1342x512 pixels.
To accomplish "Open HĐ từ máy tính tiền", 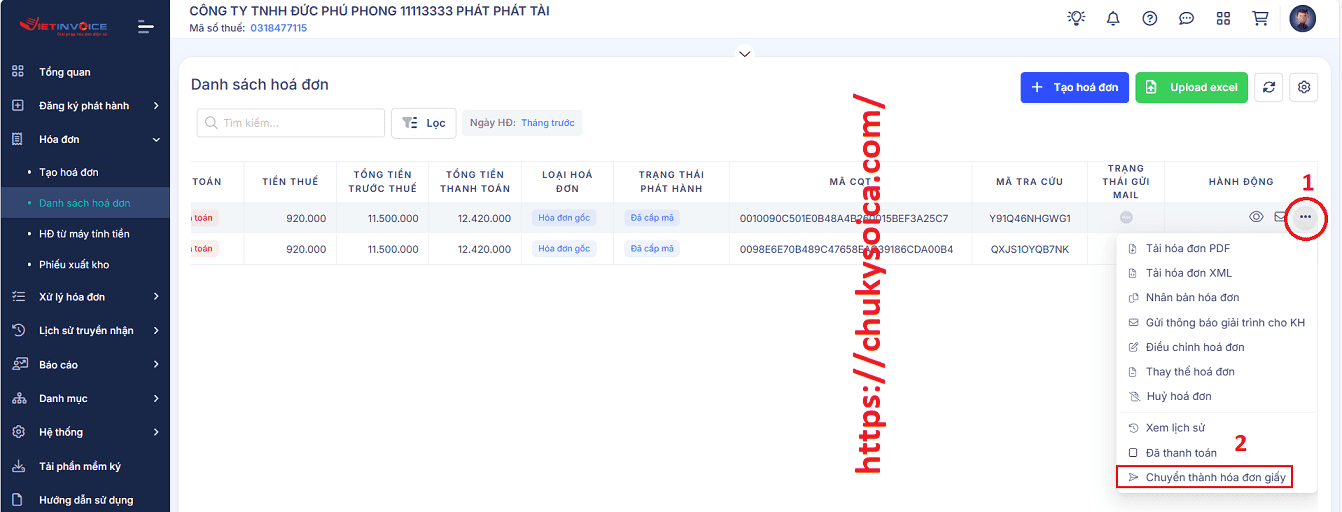I will click(84, 233).
